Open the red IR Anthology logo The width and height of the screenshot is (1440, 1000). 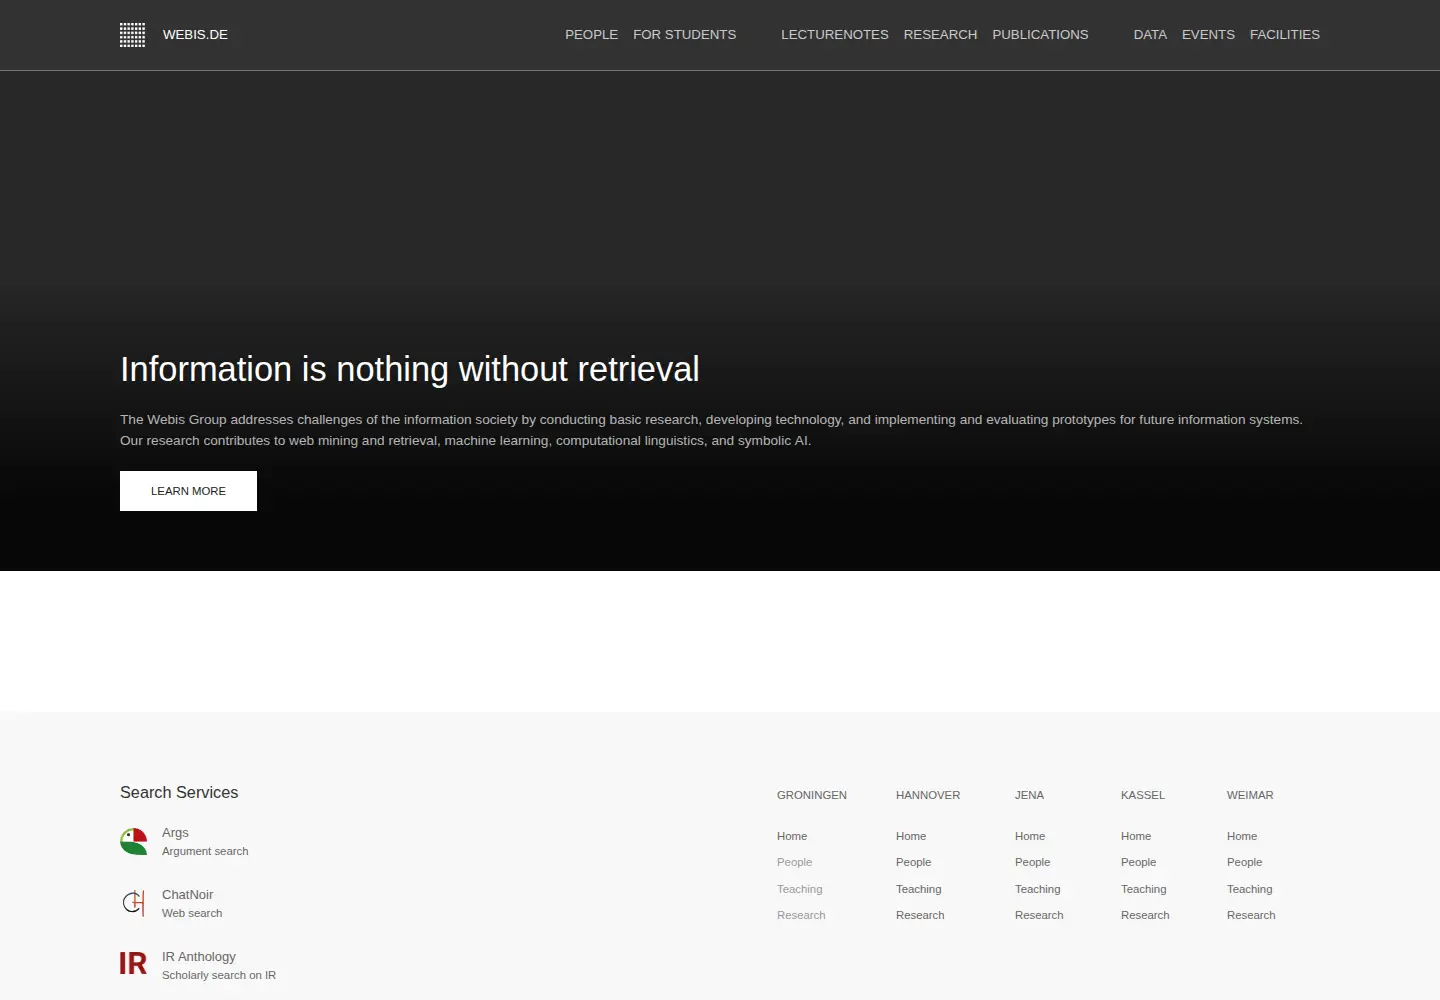click(133, 964)
